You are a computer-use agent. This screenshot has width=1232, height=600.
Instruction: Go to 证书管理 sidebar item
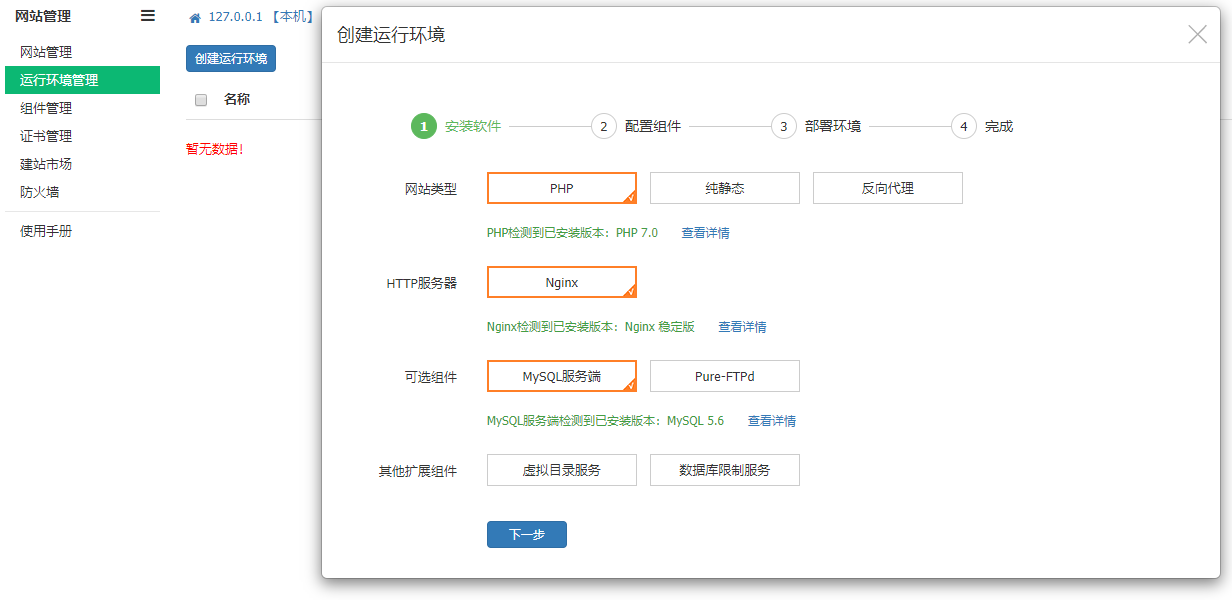coord(82,136)
